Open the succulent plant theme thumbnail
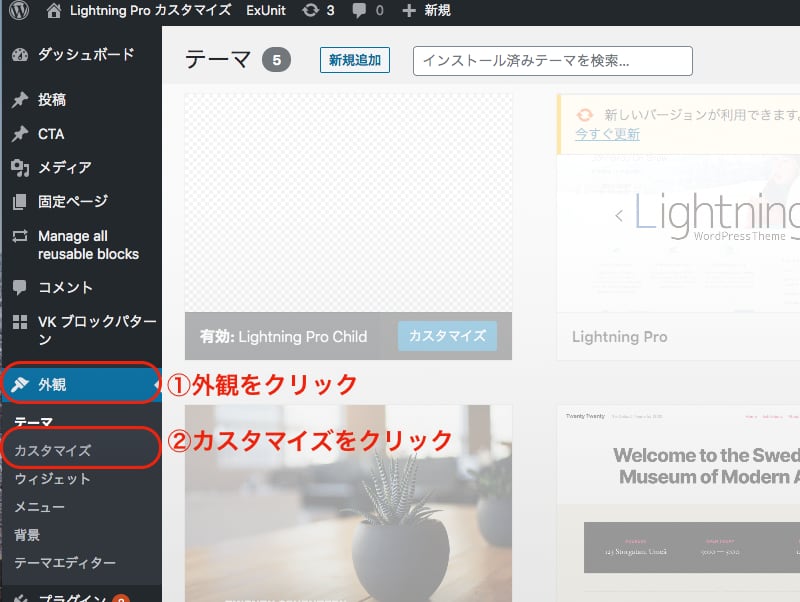Viewport: 800px width, 602px height. [x=348, y=504]
